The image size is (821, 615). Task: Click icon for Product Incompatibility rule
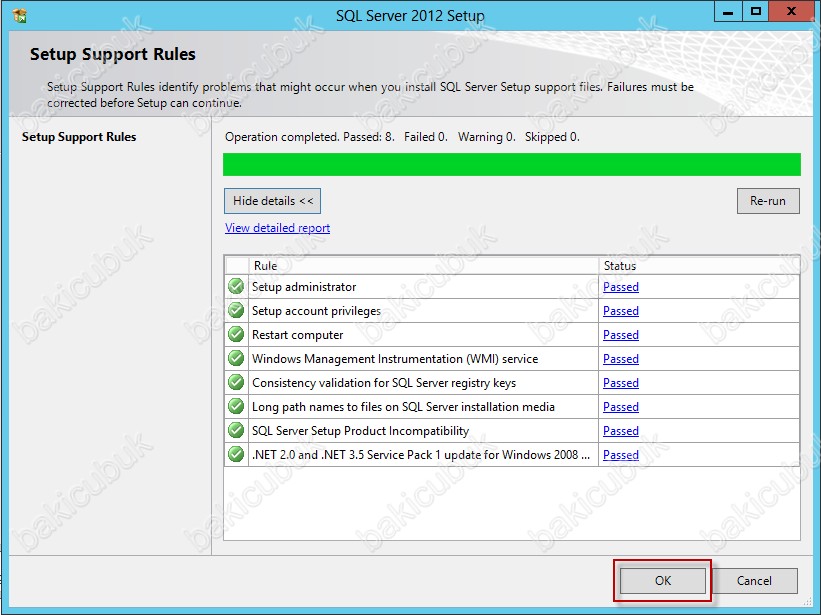tap(236, 431)
